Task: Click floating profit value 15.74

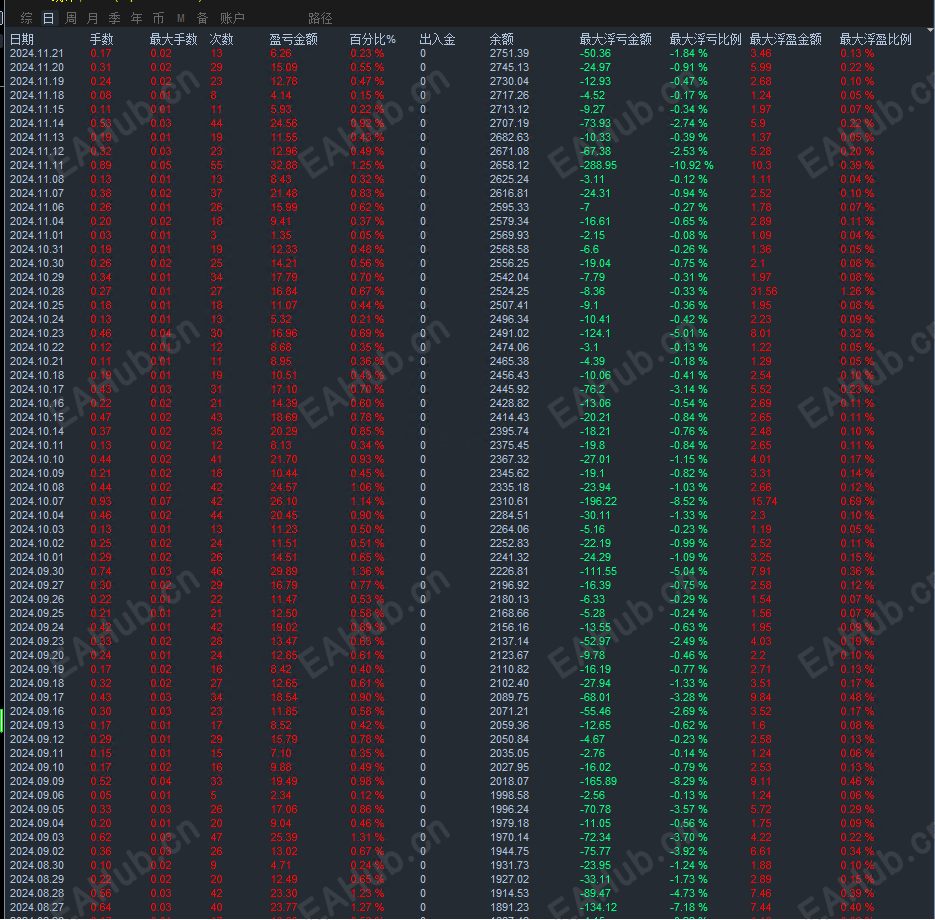Action: (x=764, y=501)
